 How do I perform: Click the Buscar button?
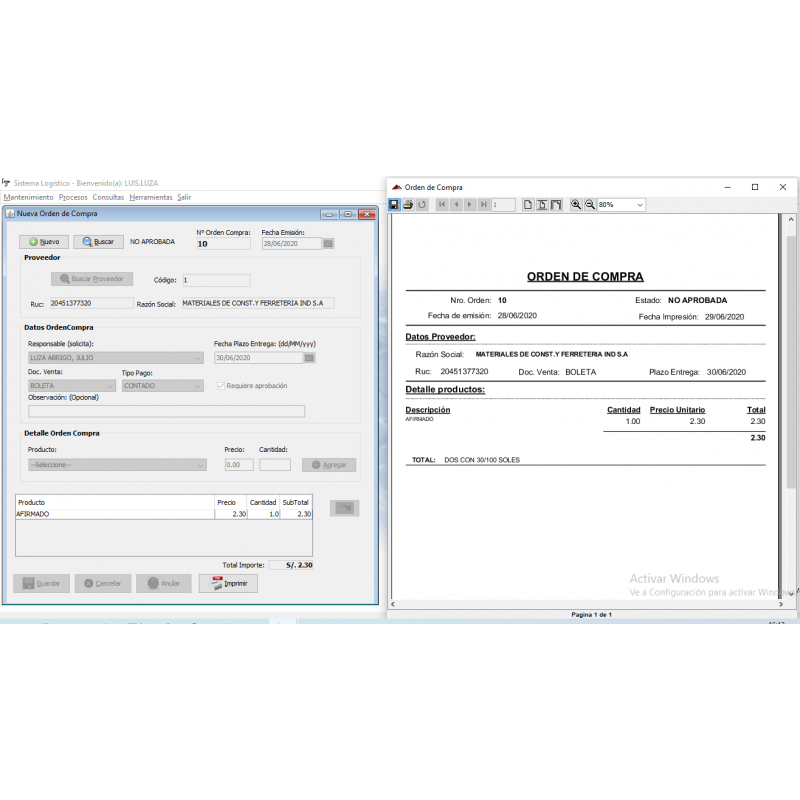[98, 242]
